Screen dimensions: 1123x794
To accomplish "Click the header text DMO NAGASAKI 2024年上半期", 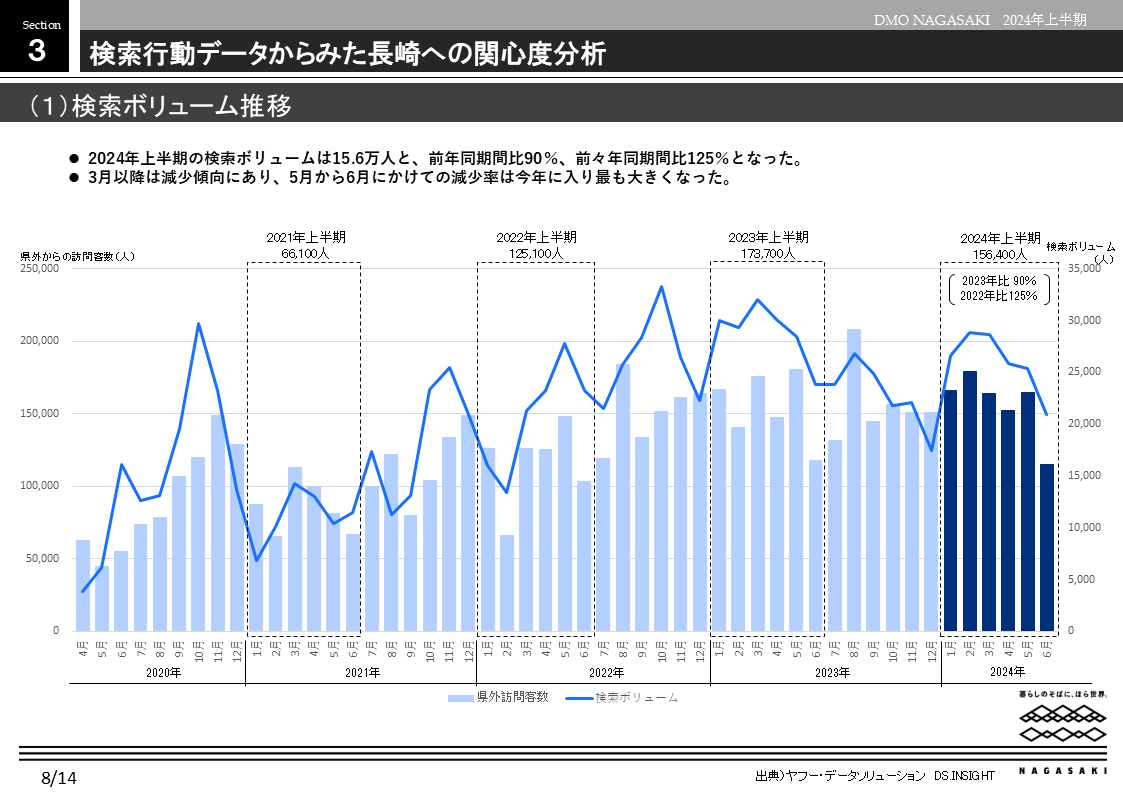I will [x=980, y=20].
